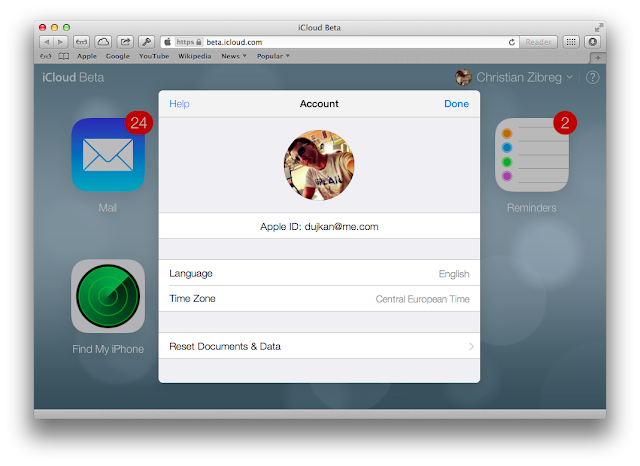Click the Reminders label

tap(531, 208)
